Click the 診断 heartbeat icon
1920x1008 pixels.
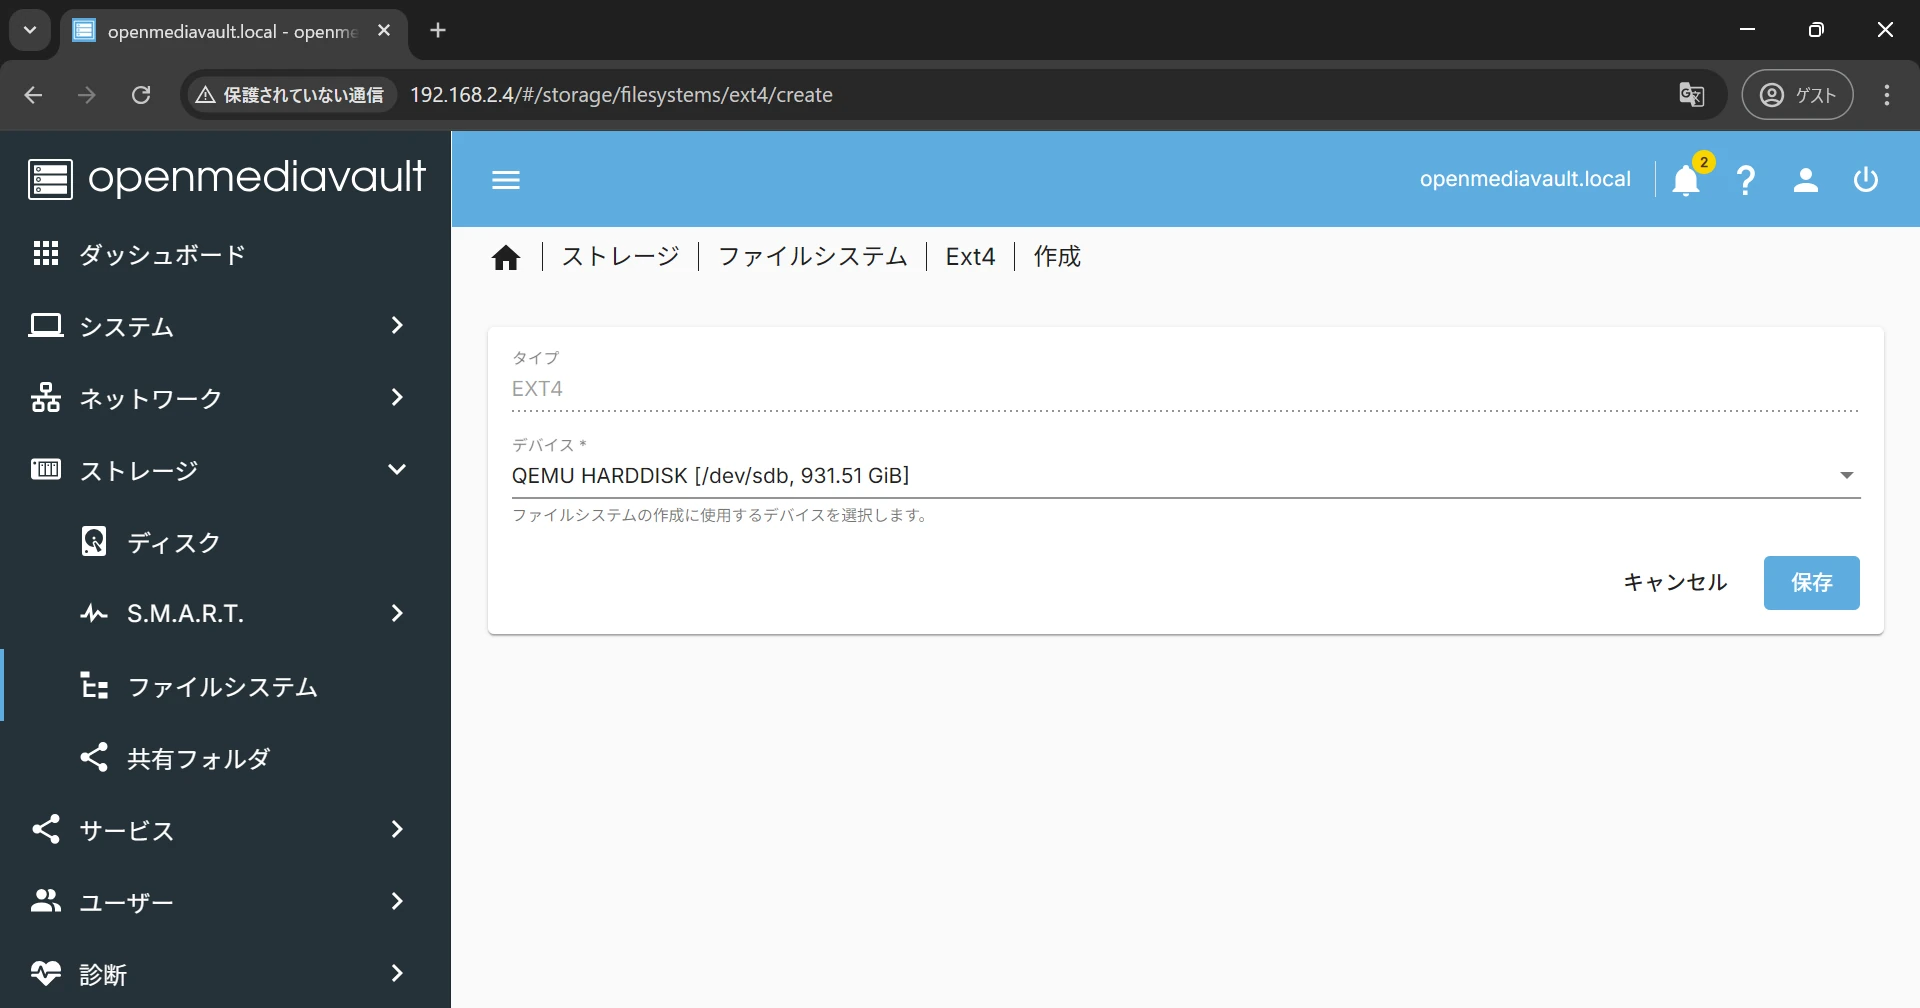tap(46, 973)
